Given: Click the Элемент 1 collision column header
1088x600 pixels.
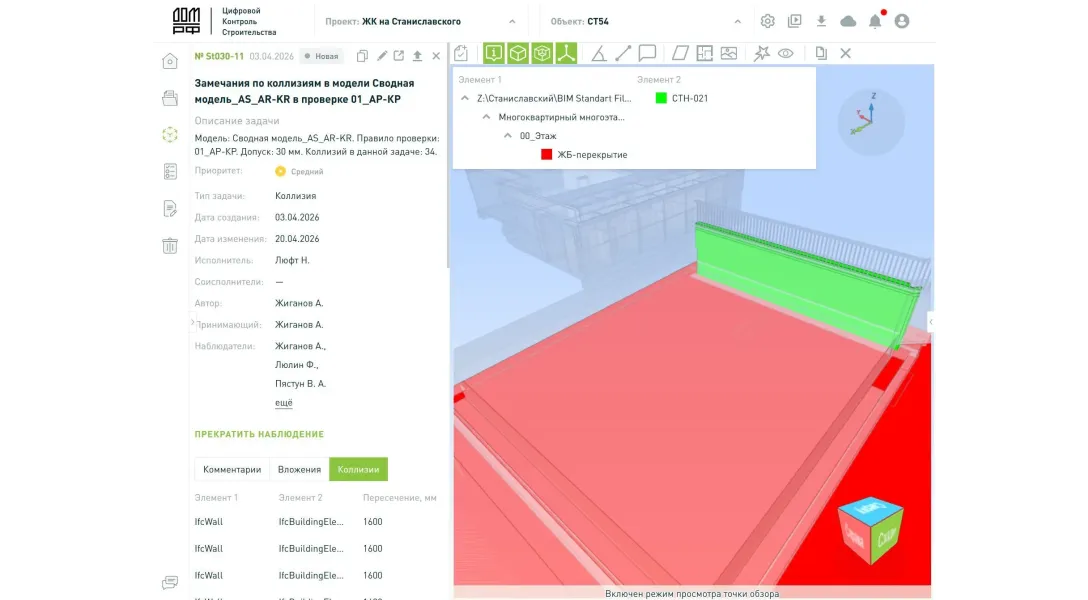Looking at the screenshot, I should [x=216, y=498].
